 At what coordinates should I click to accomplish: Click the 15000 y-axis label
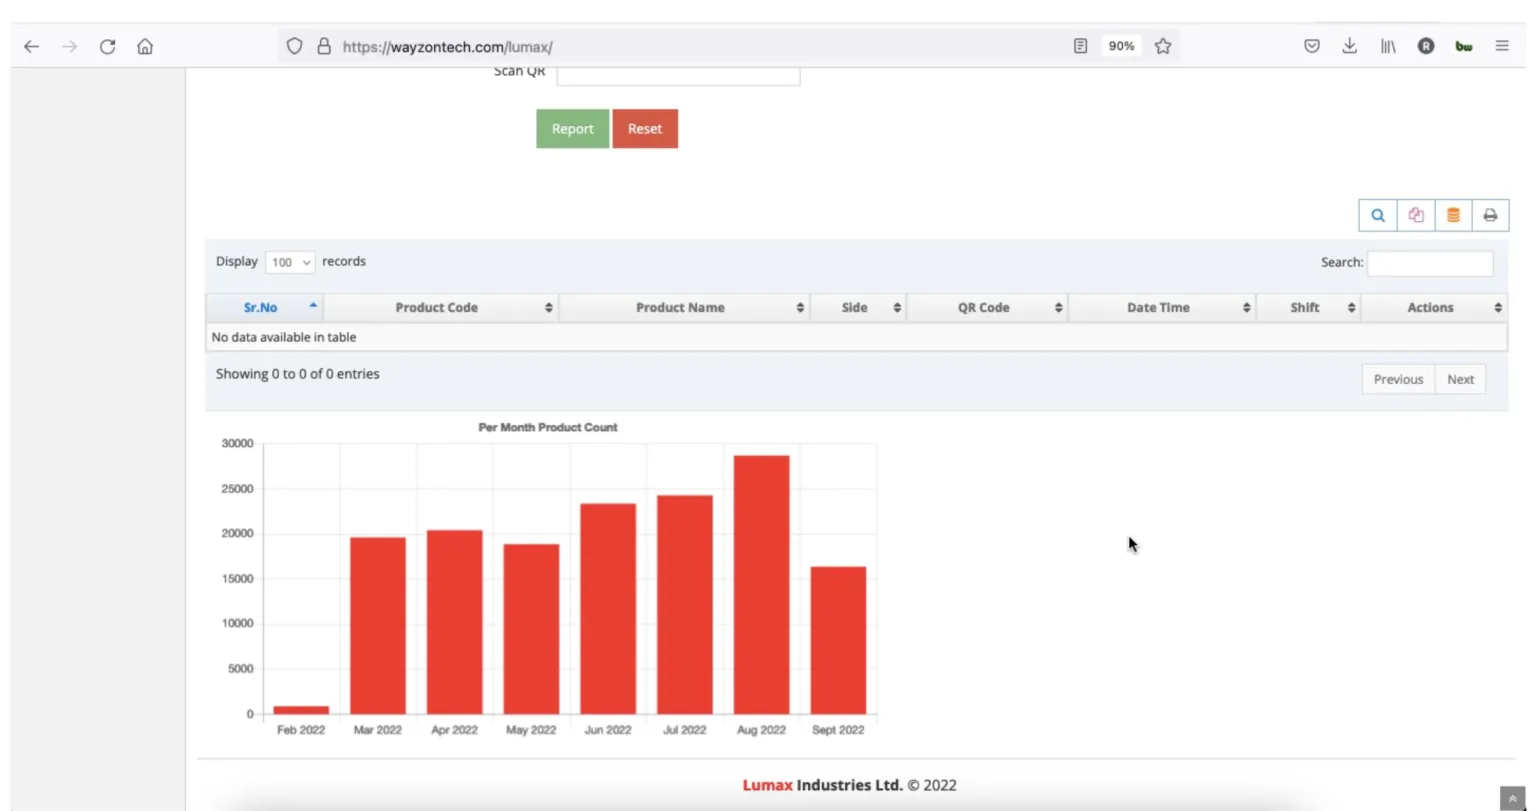point(237,579)
